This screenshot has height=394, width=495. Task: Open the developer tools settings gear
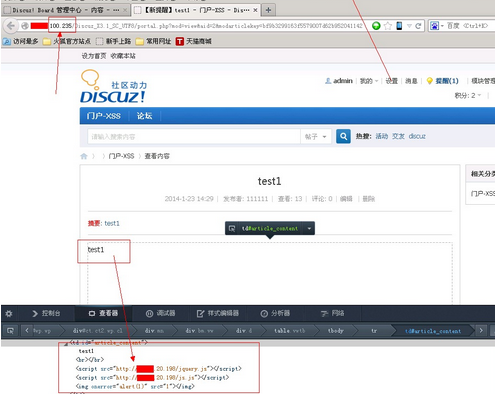coord(9,313)
